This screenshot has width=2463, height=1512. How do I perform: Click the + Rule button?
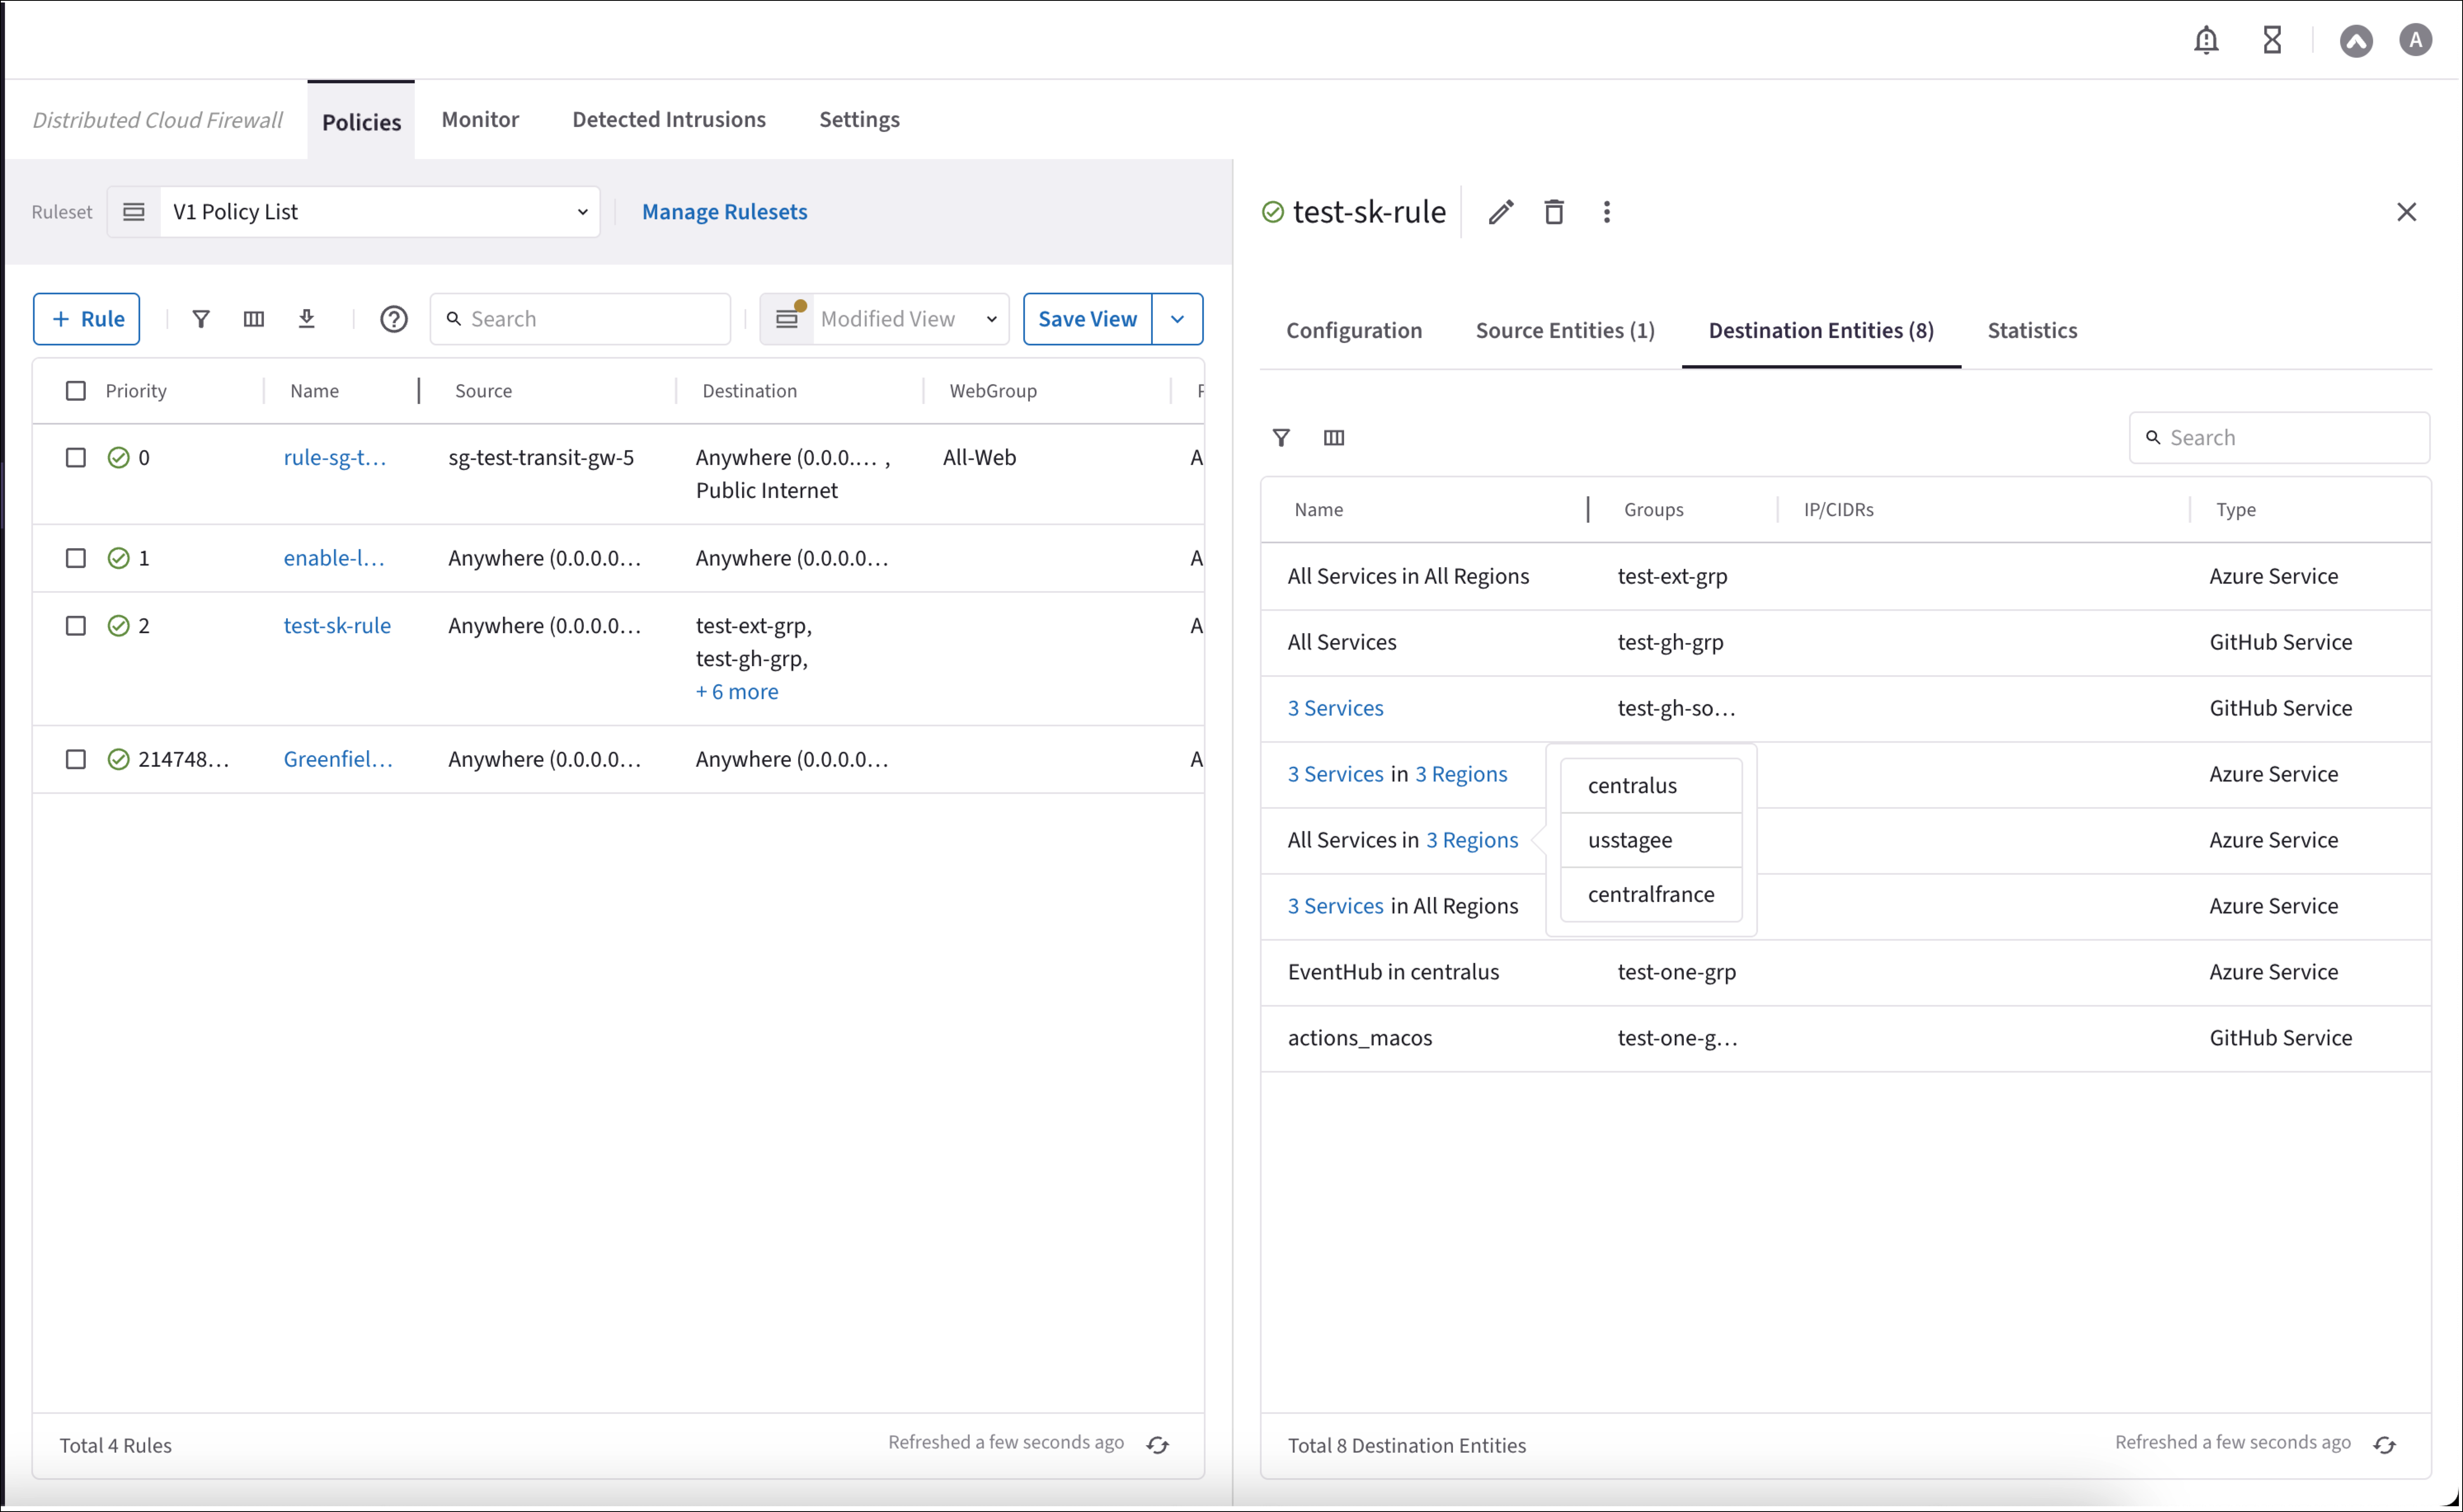pyautogui.click(x=87, y=319)
